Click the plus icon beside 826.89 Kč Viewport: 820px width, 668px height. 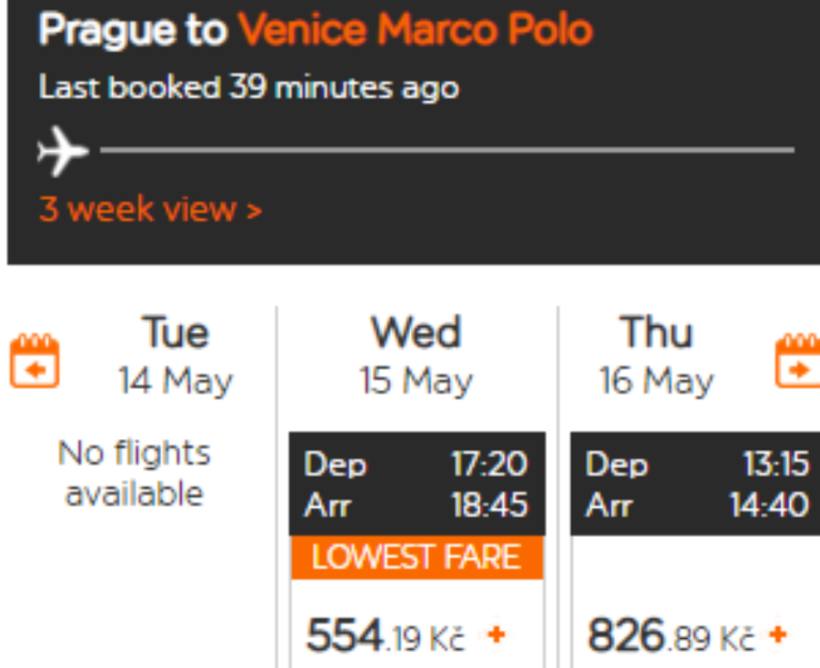pos(778,635)
